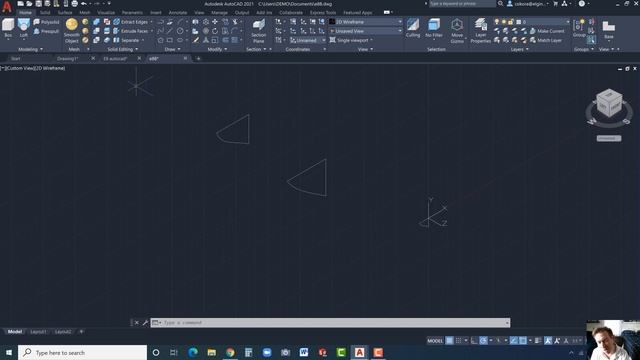Image resolution: width=640 pixels, height=360 pixels.
Task: Click the Undo arrow in Quick Access toolbar
Action: [x=84, y=4]
